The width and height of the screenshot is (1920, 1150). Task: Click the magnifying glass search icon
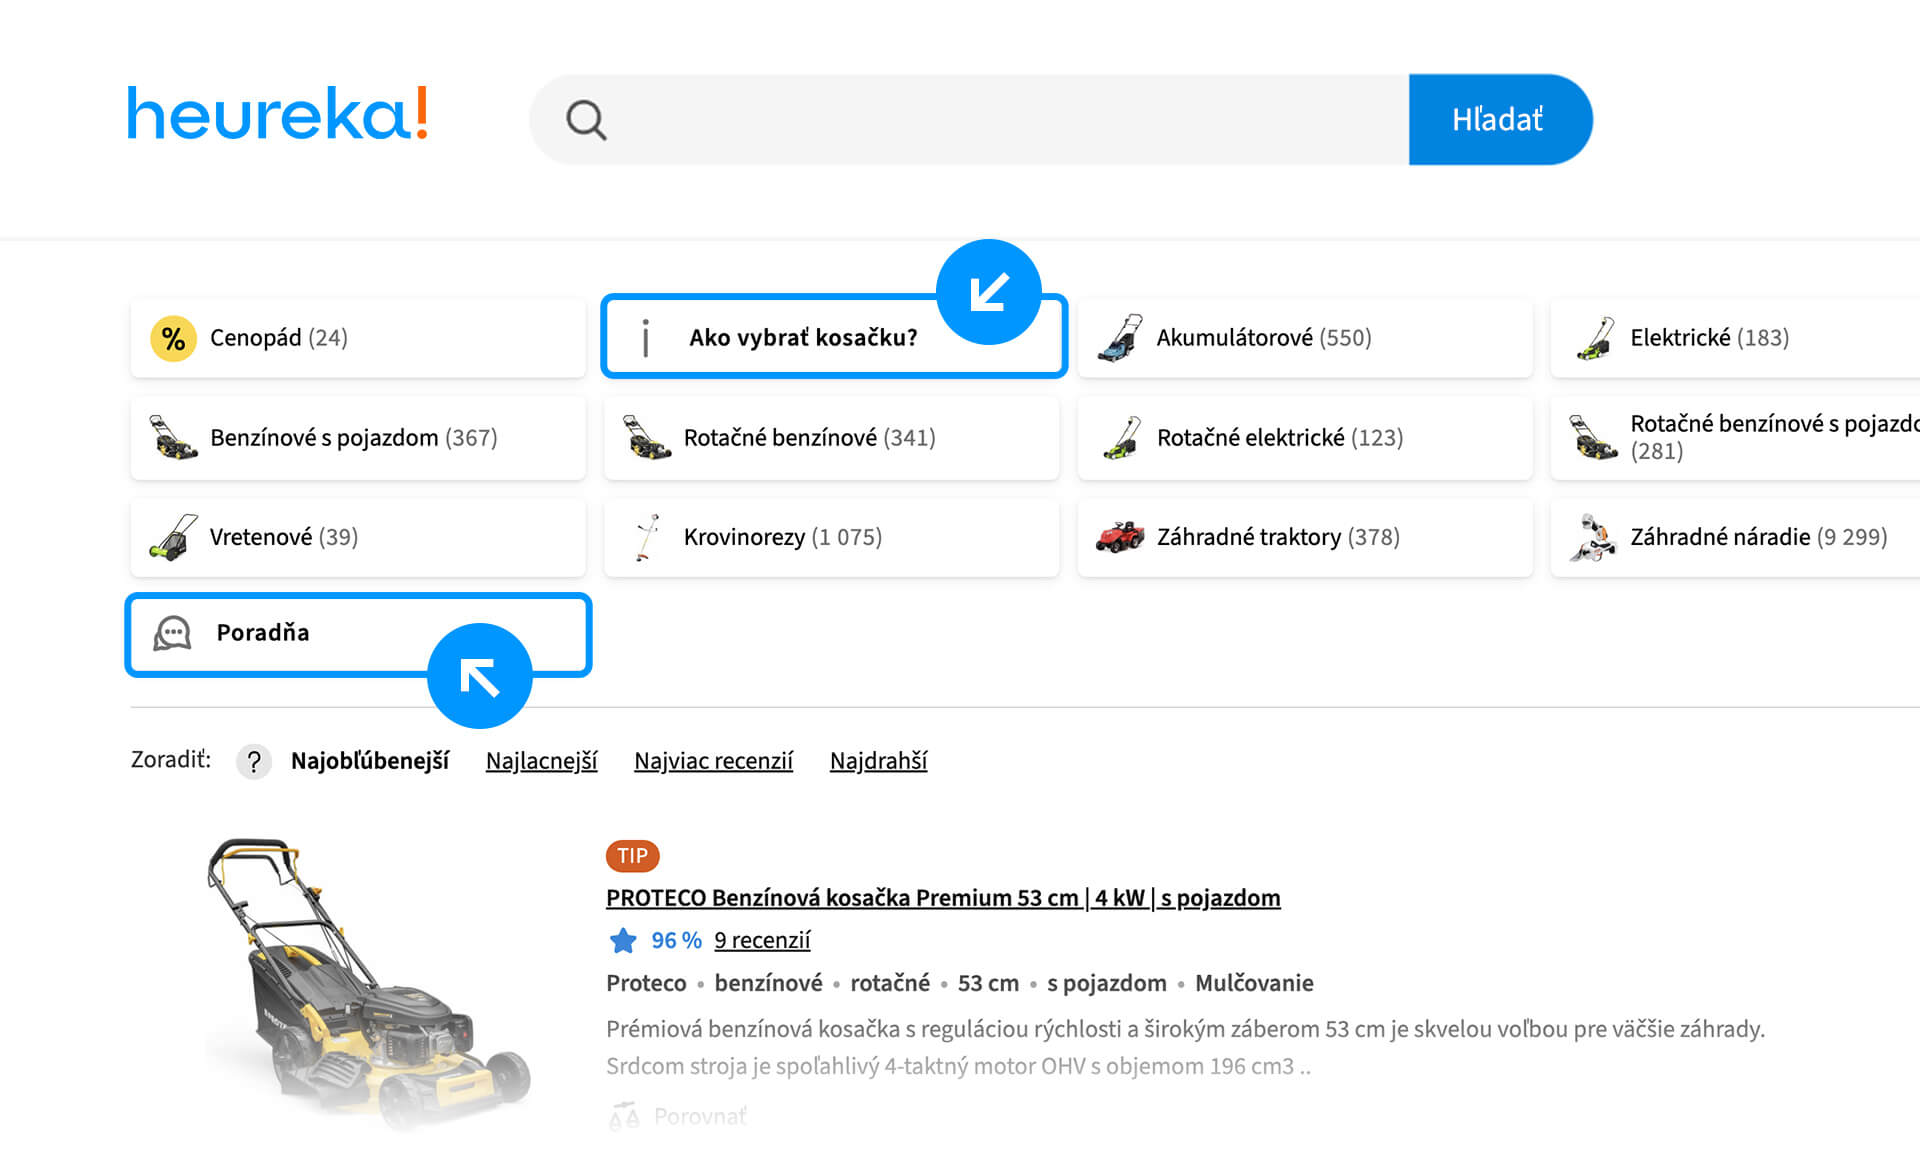pyautogui.click(x=586, y=120)
